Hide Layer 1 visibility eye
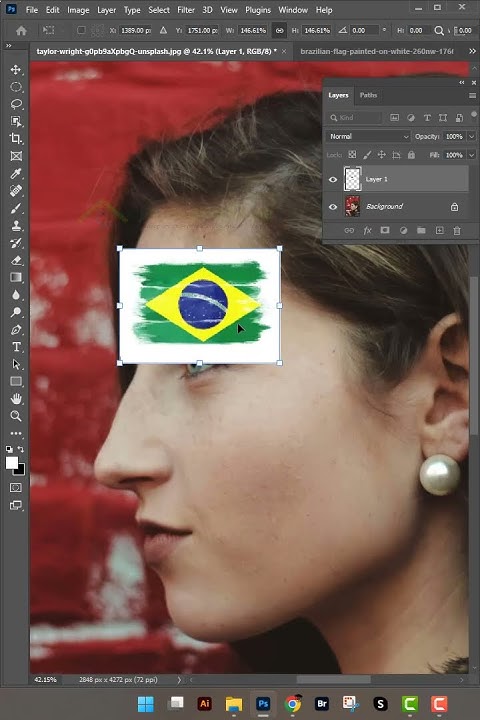This screenshot has width=480, height=720. [x=333, y=180]
